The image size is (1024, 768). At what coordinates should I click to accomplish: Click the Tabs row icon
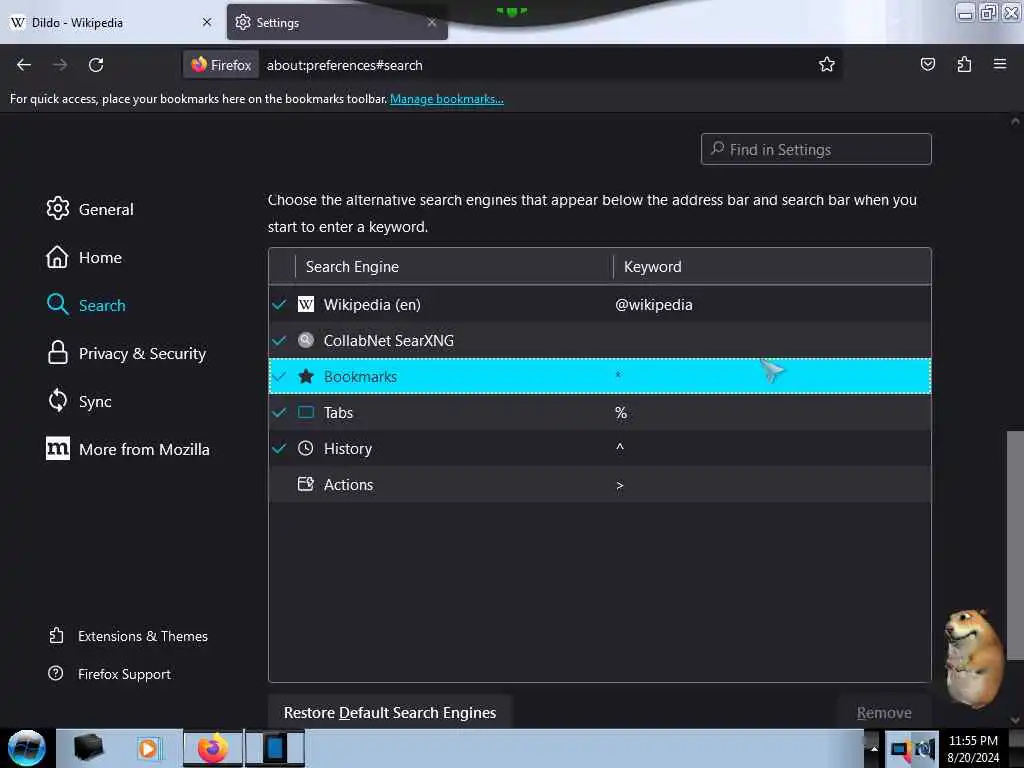coord(306,412)
